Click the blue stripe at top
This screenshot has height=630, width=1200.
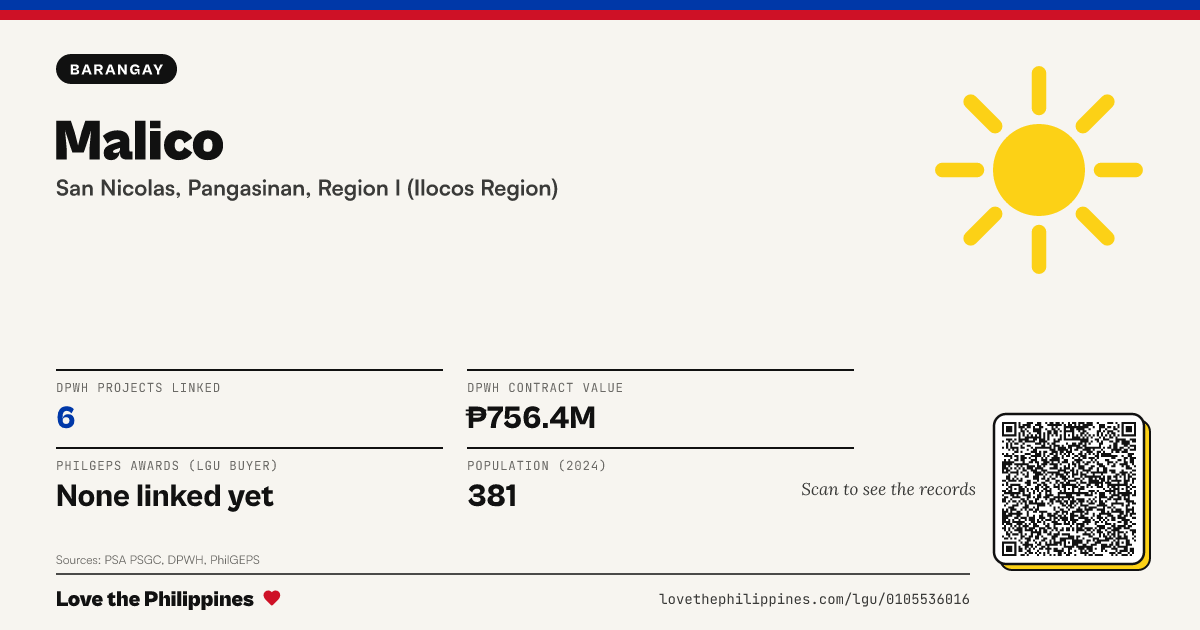click(x=600, y=5)
